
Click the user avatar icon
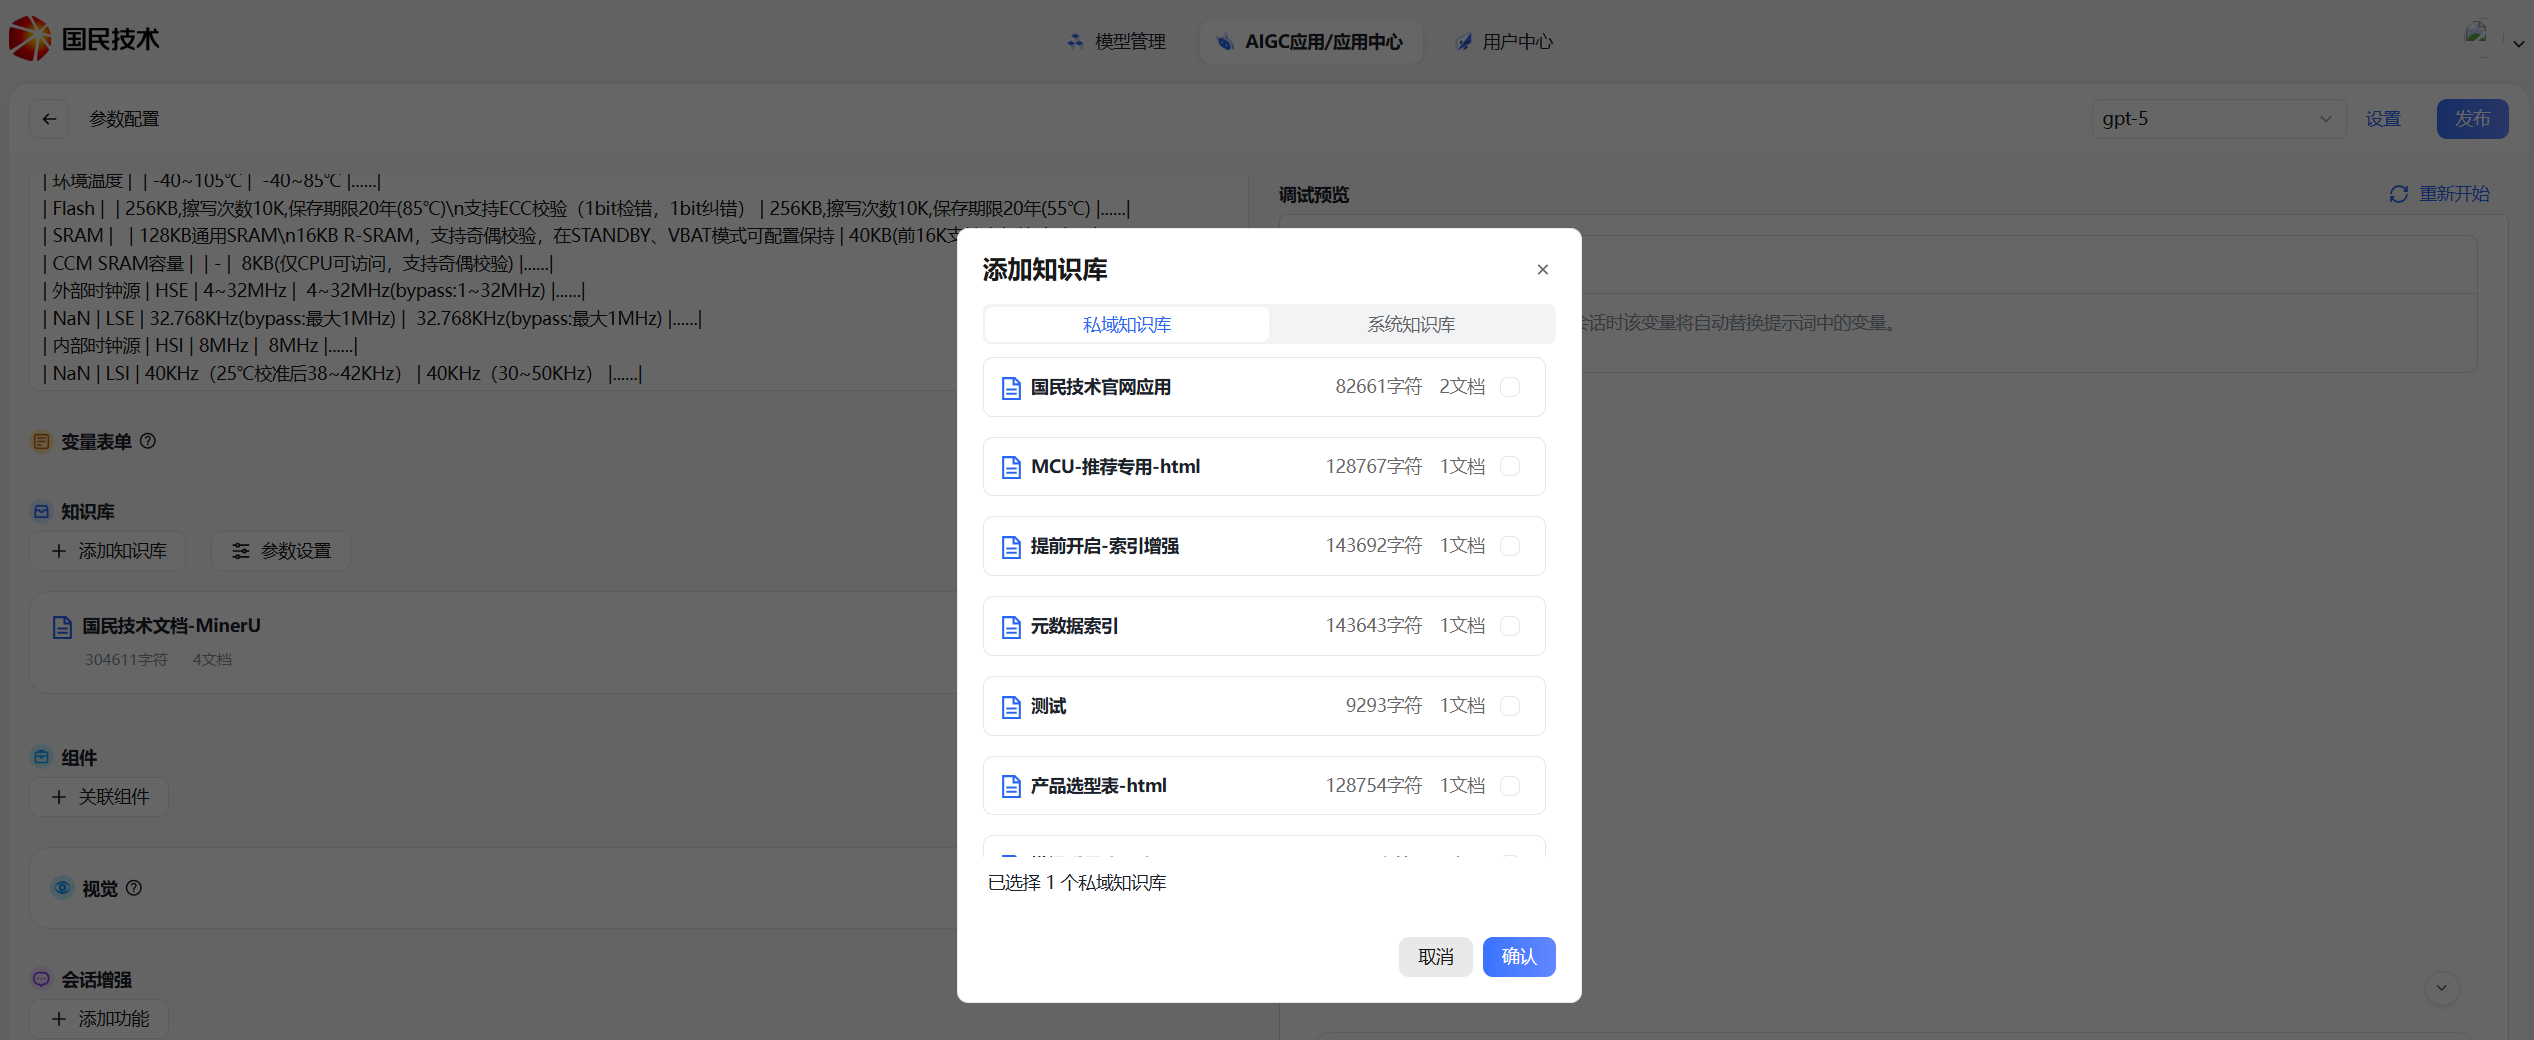[2477, 35]
